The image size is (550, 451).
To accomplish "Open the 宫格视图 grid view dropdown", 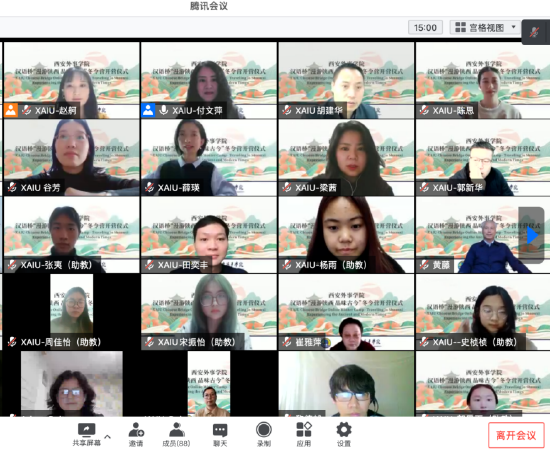I will coord(485,27).
